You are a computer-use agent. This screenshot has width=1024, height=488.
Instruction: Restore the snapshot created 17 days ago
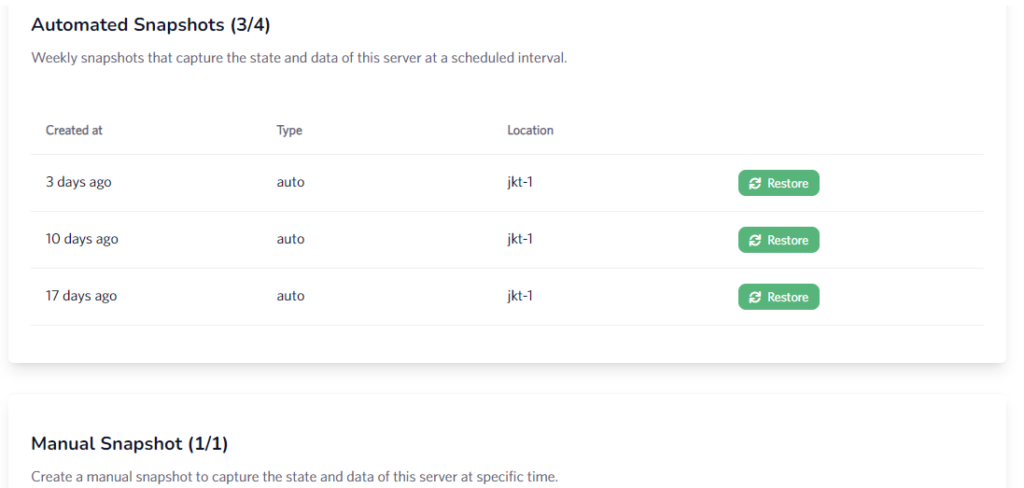tap(779, 298)
